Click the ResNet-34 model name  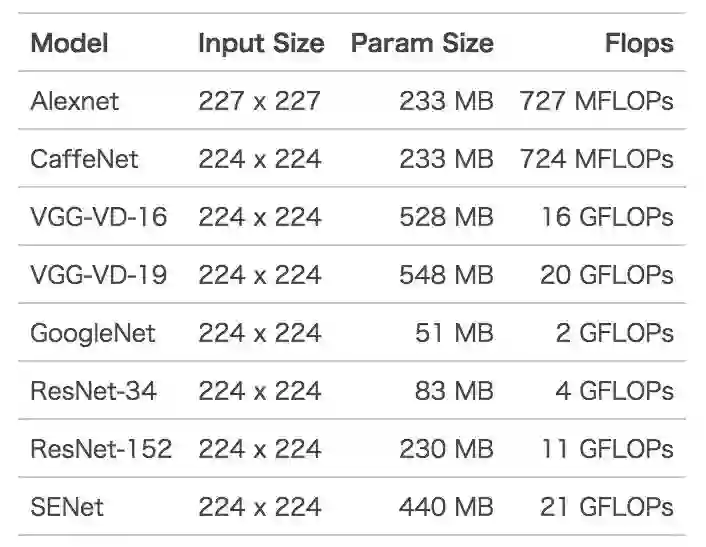(x=93, y=391)
